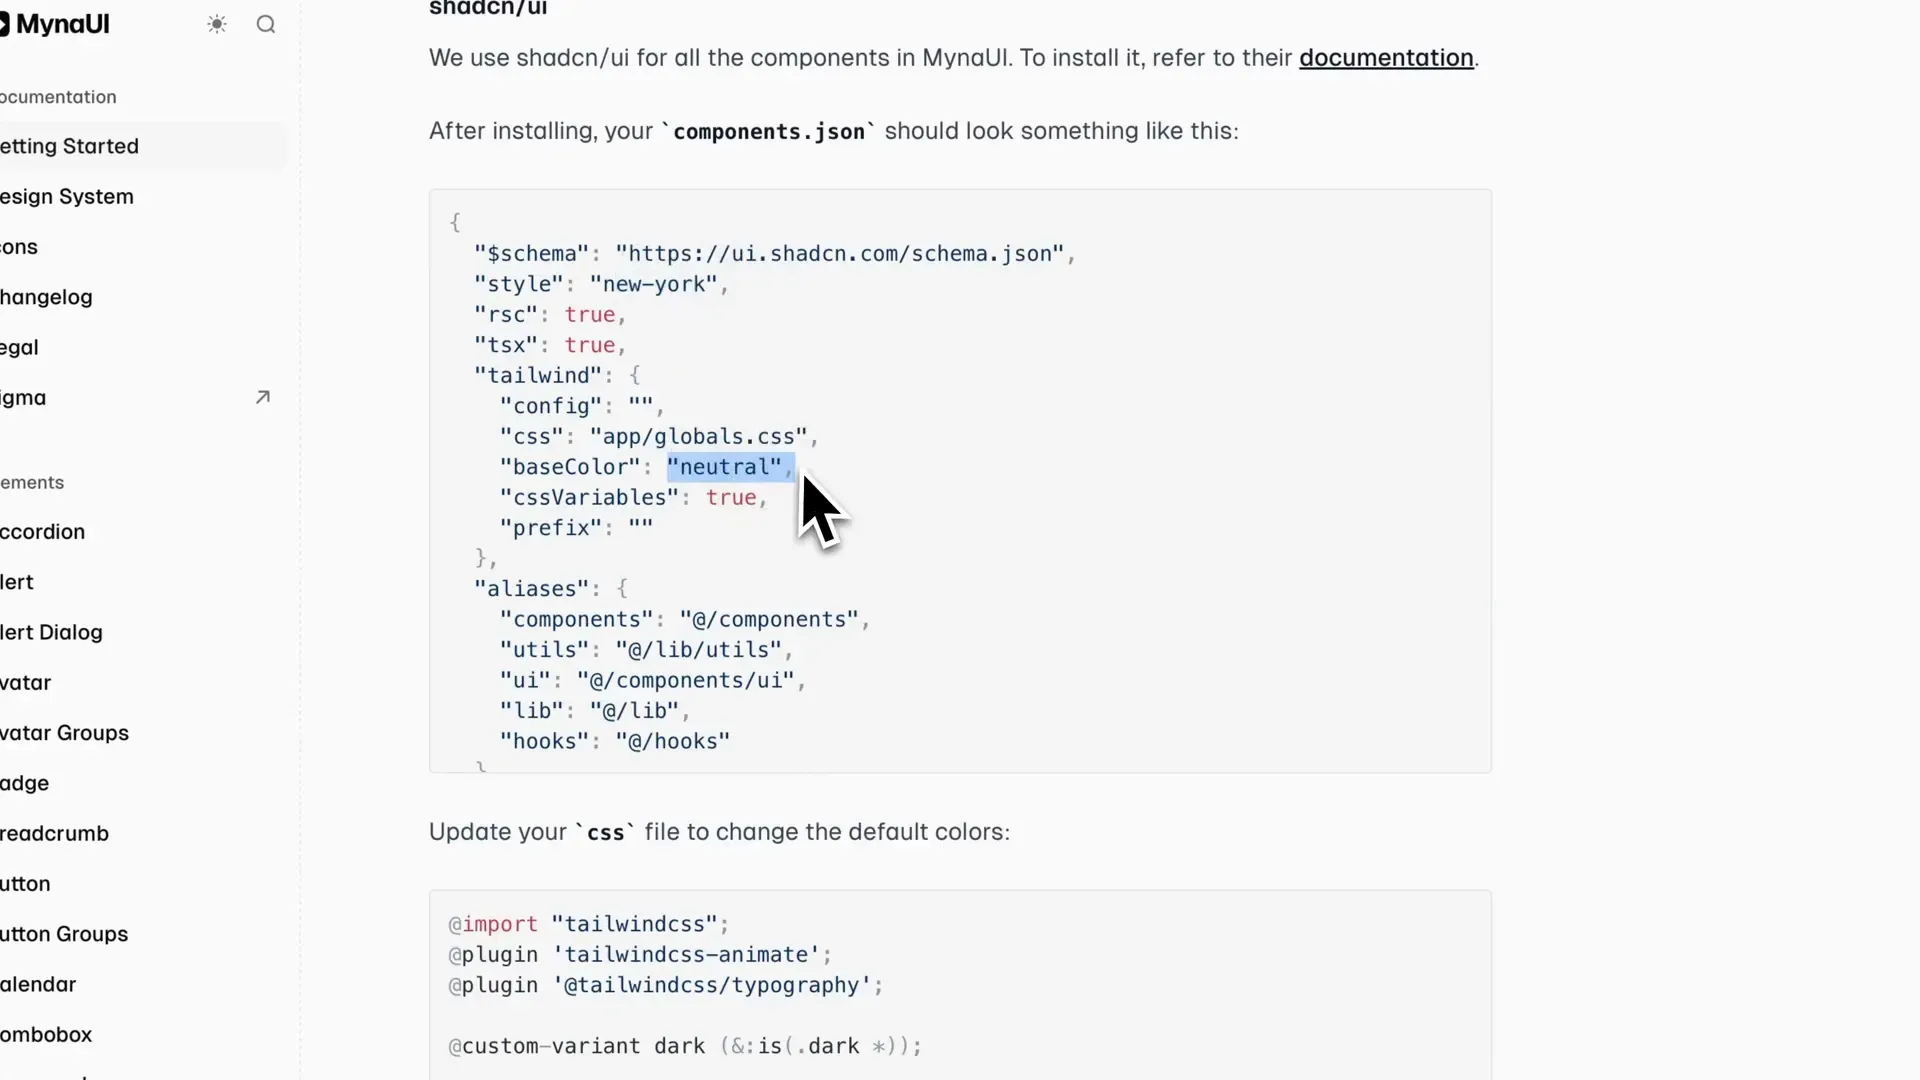Open the Changelog page
Viewport: 1920px width, 1080px height.
tap(46, 298)
